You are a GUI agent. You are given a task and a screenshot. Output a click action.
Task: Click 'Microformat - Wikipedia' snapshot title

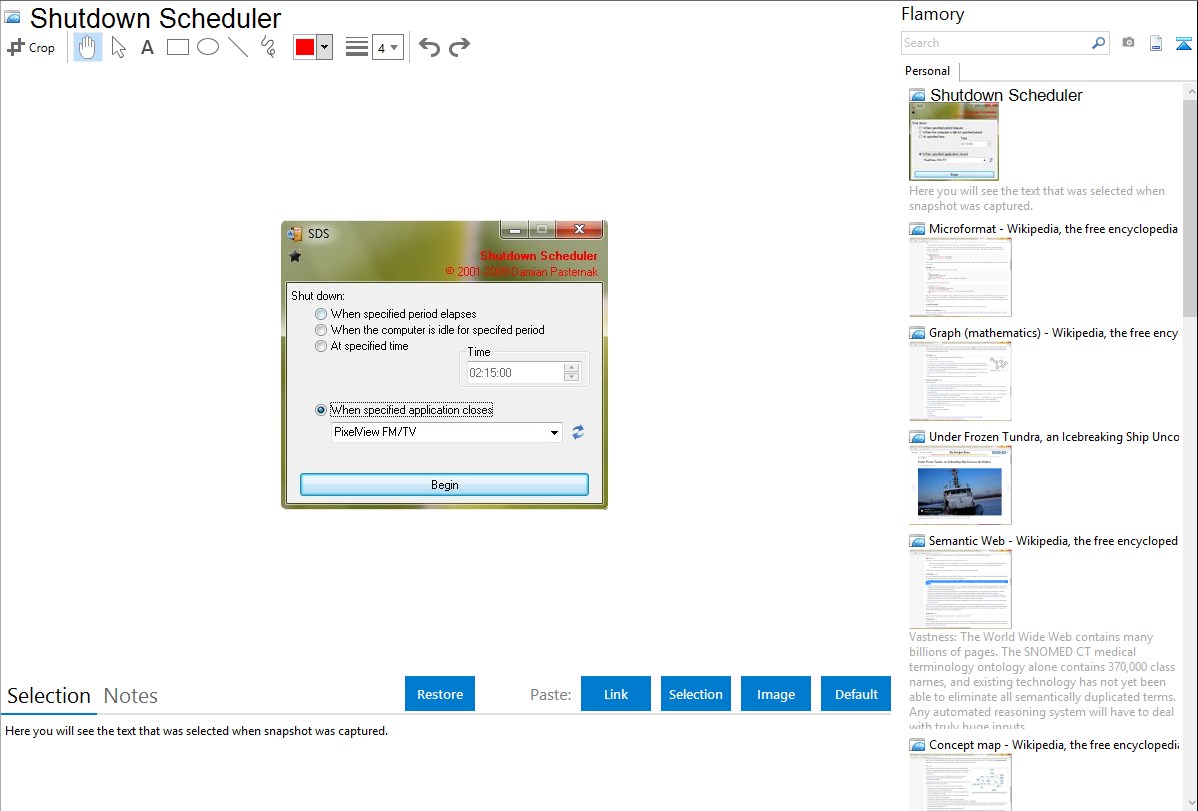point(1053,229)
